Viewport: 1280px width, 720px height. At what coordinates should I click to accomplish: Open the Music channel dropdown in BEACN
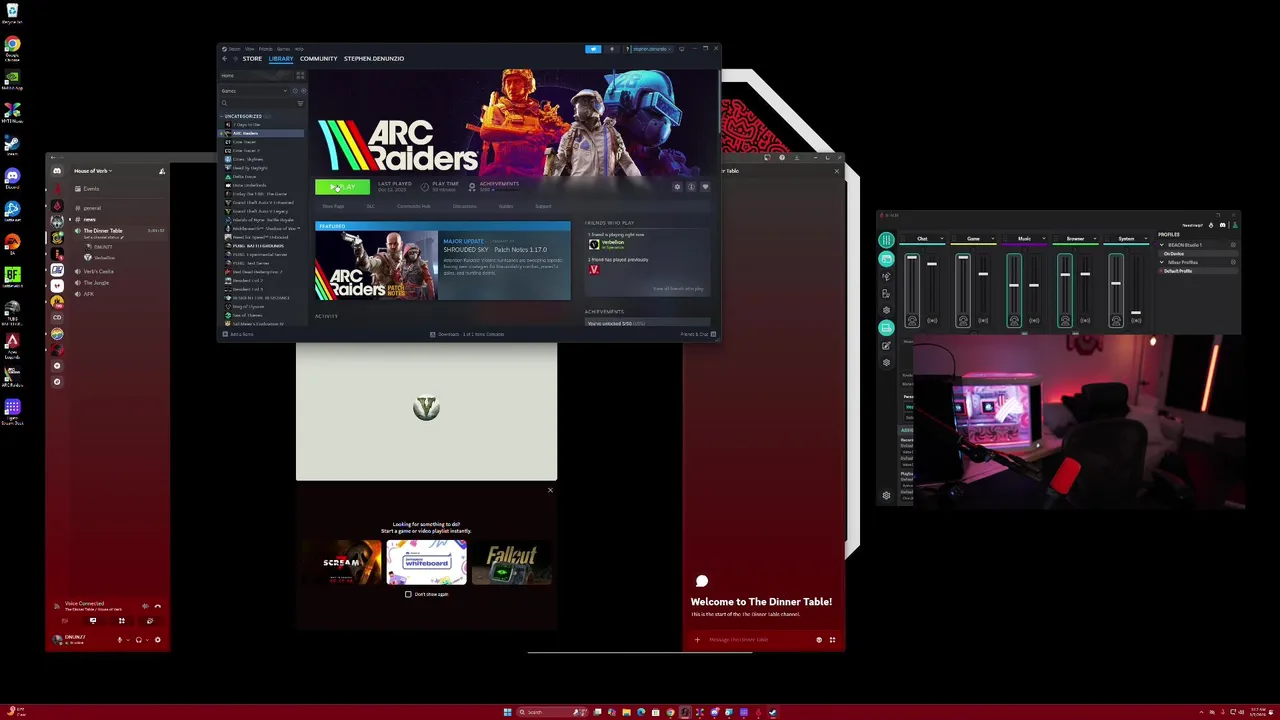click(1044, 238)
